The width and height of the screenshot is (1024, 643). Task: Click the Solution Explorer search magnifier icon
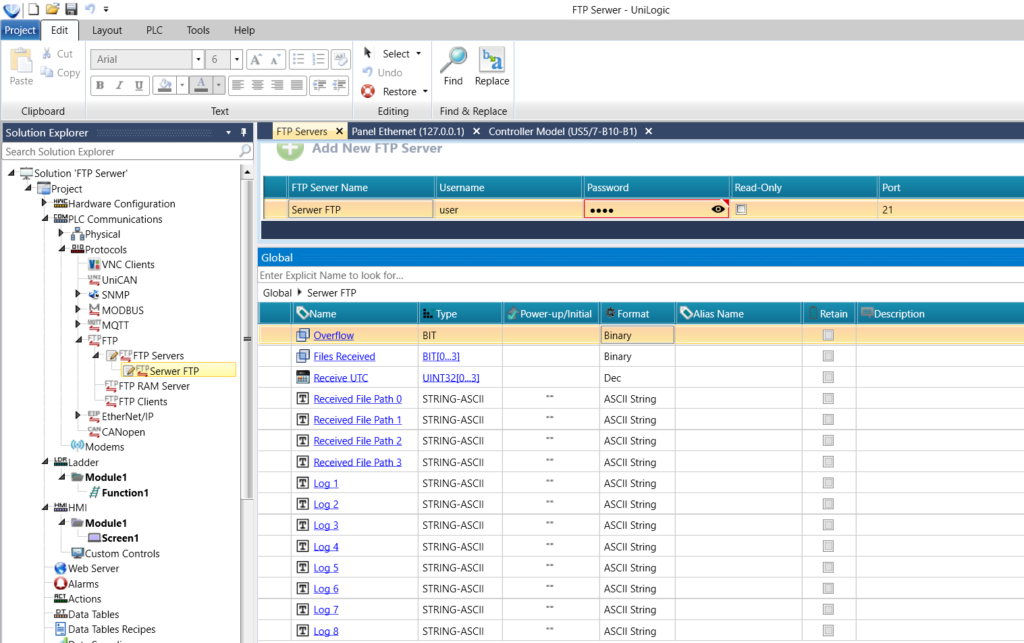[245, 151]
